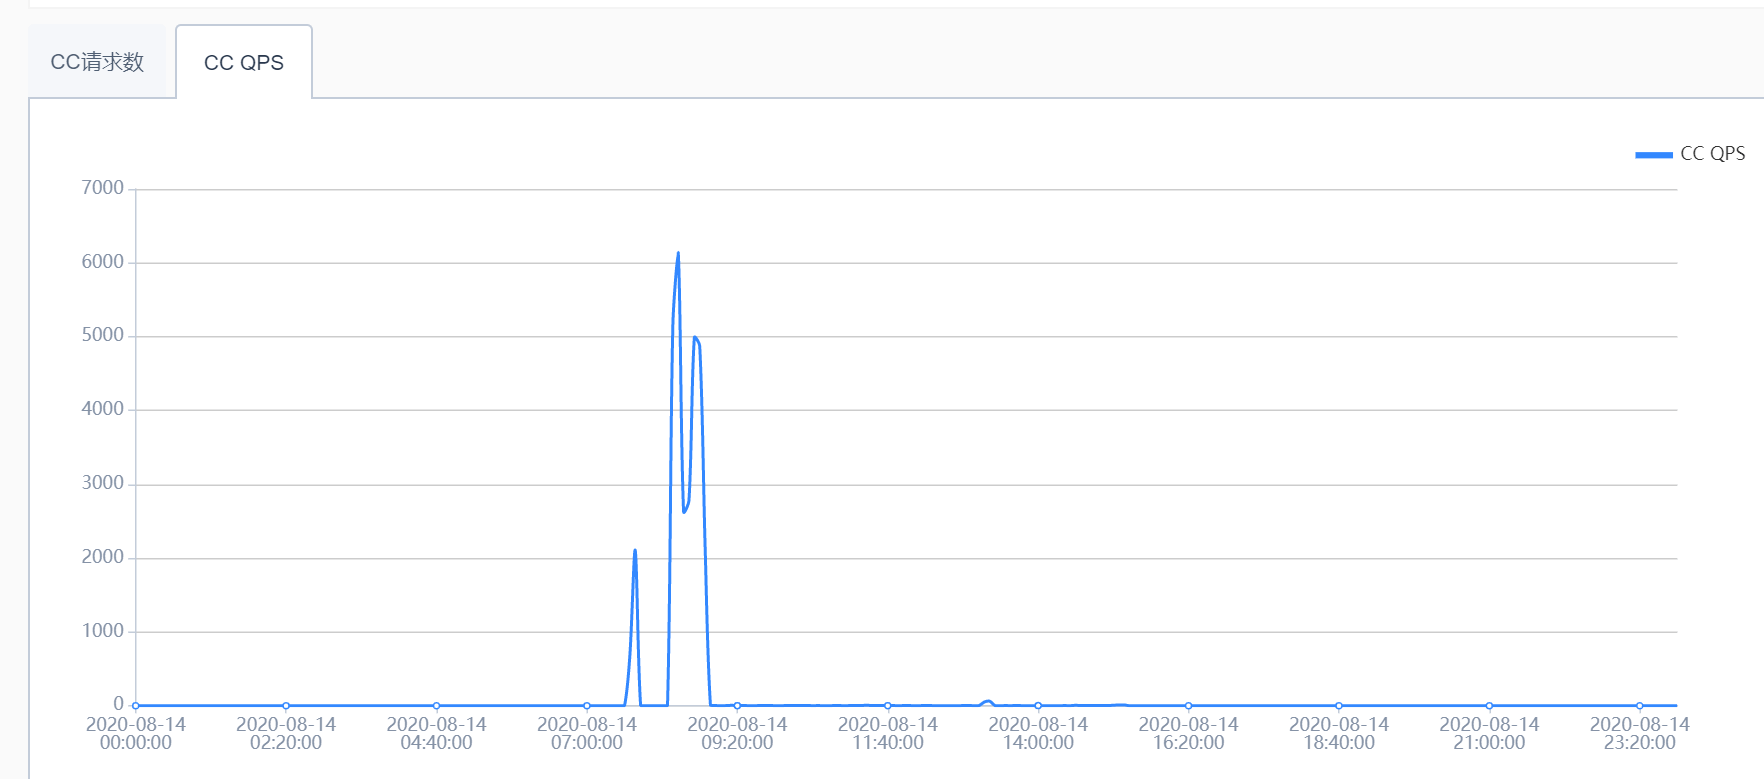This screenshot has width=1764, height=779.
Task: Pick the data point marker at 11:40:00
Action: click(x=888, y=706)
